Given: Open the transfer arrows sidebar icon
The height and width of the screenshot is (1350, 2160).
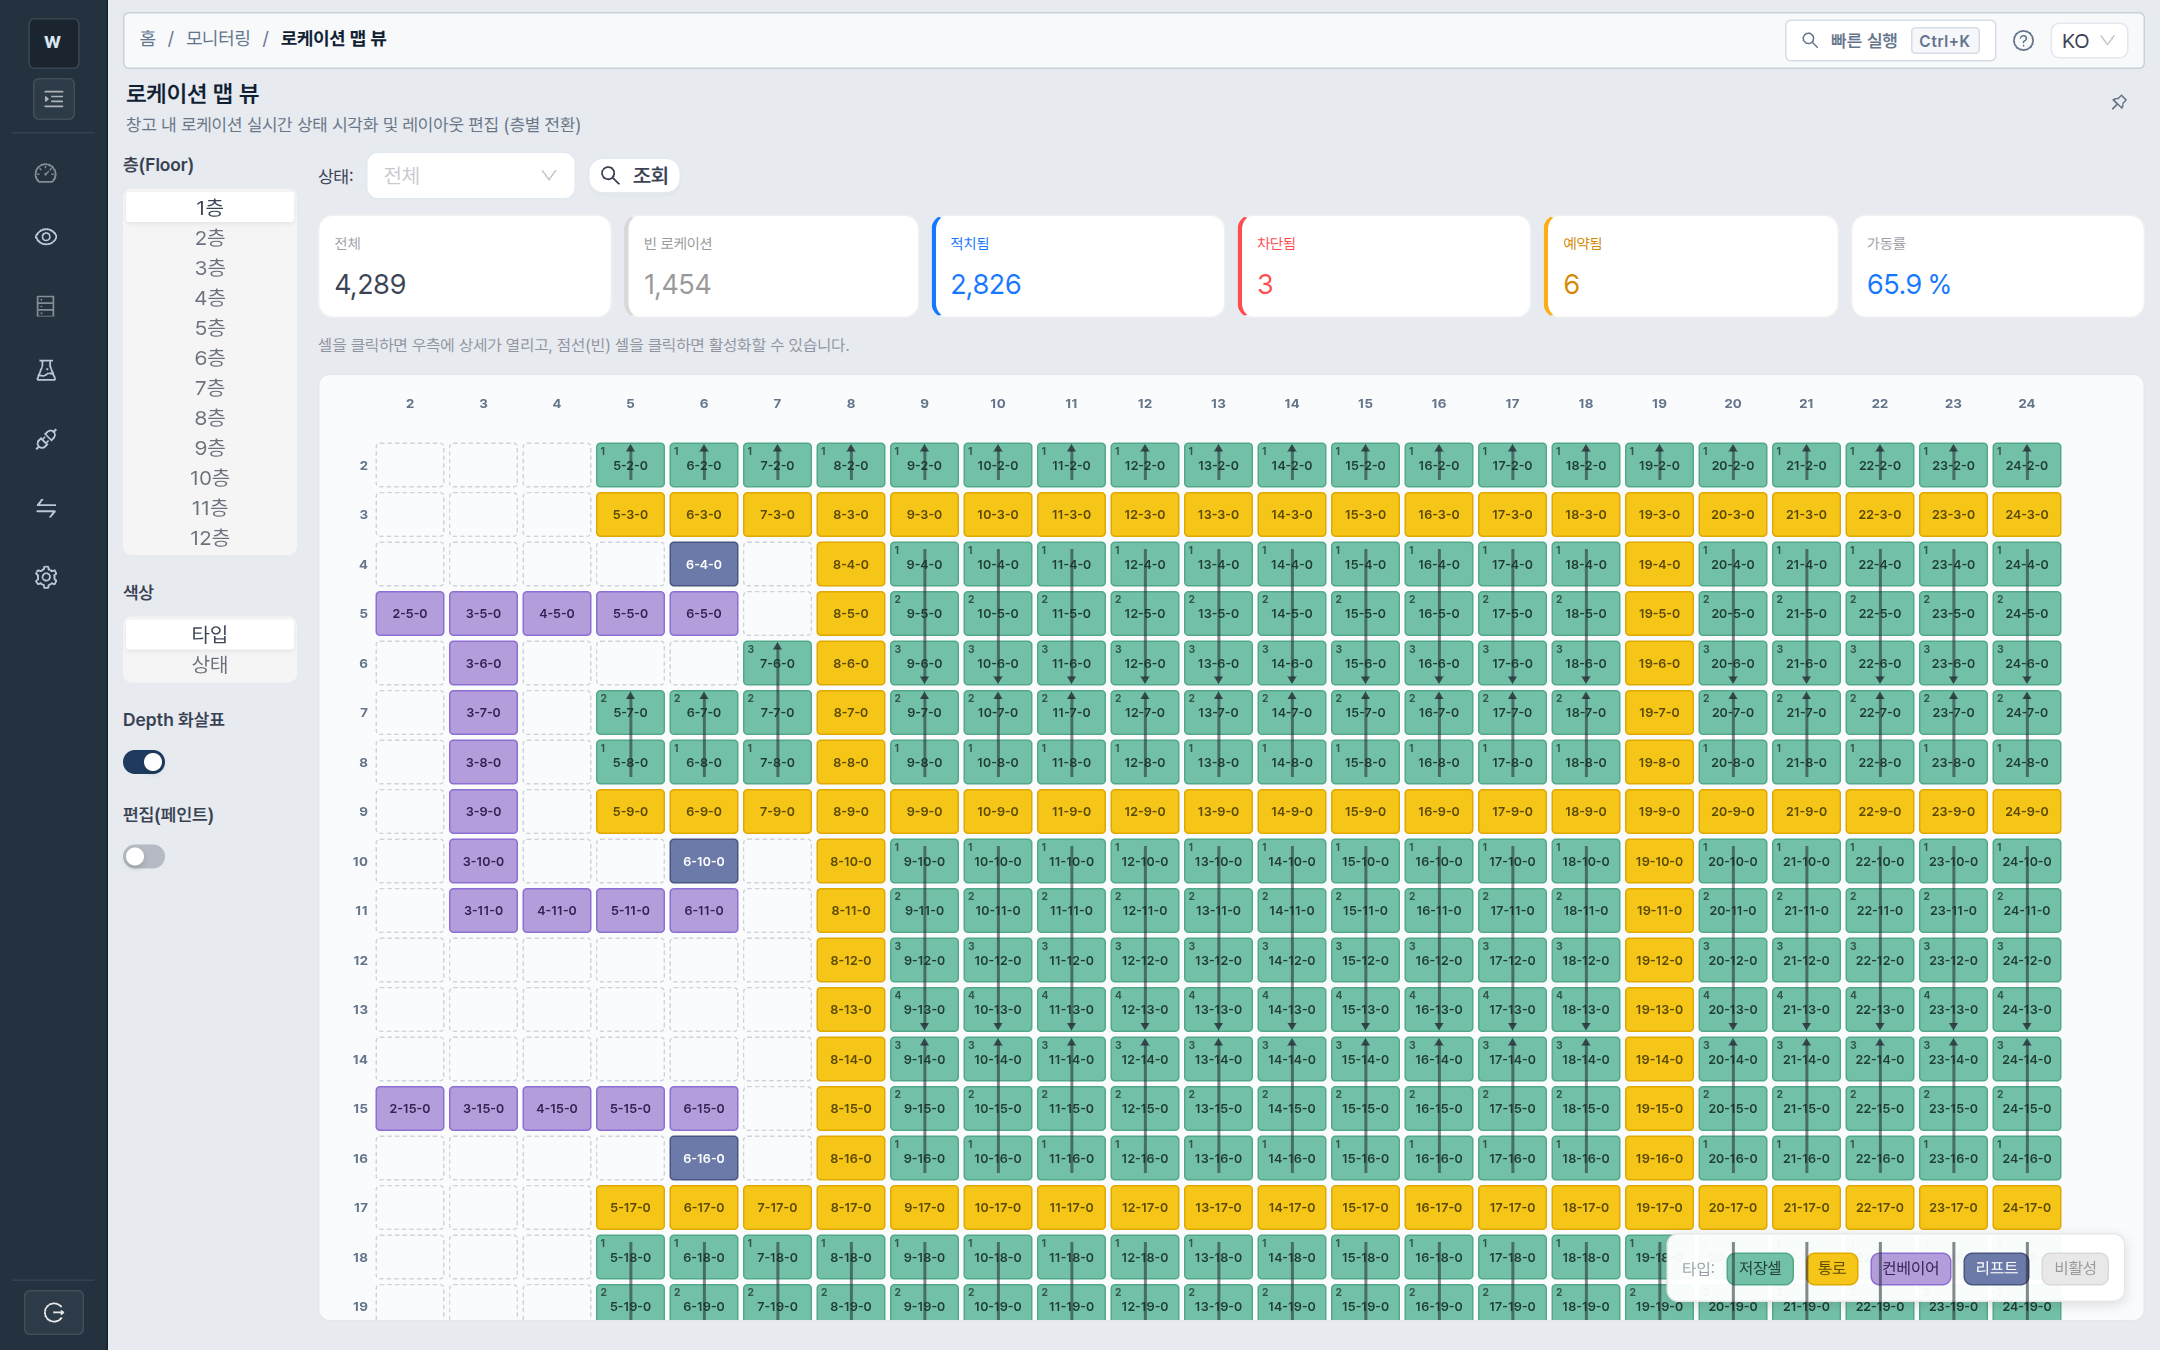Looking at the screenshot, I should tap(46, 508).
